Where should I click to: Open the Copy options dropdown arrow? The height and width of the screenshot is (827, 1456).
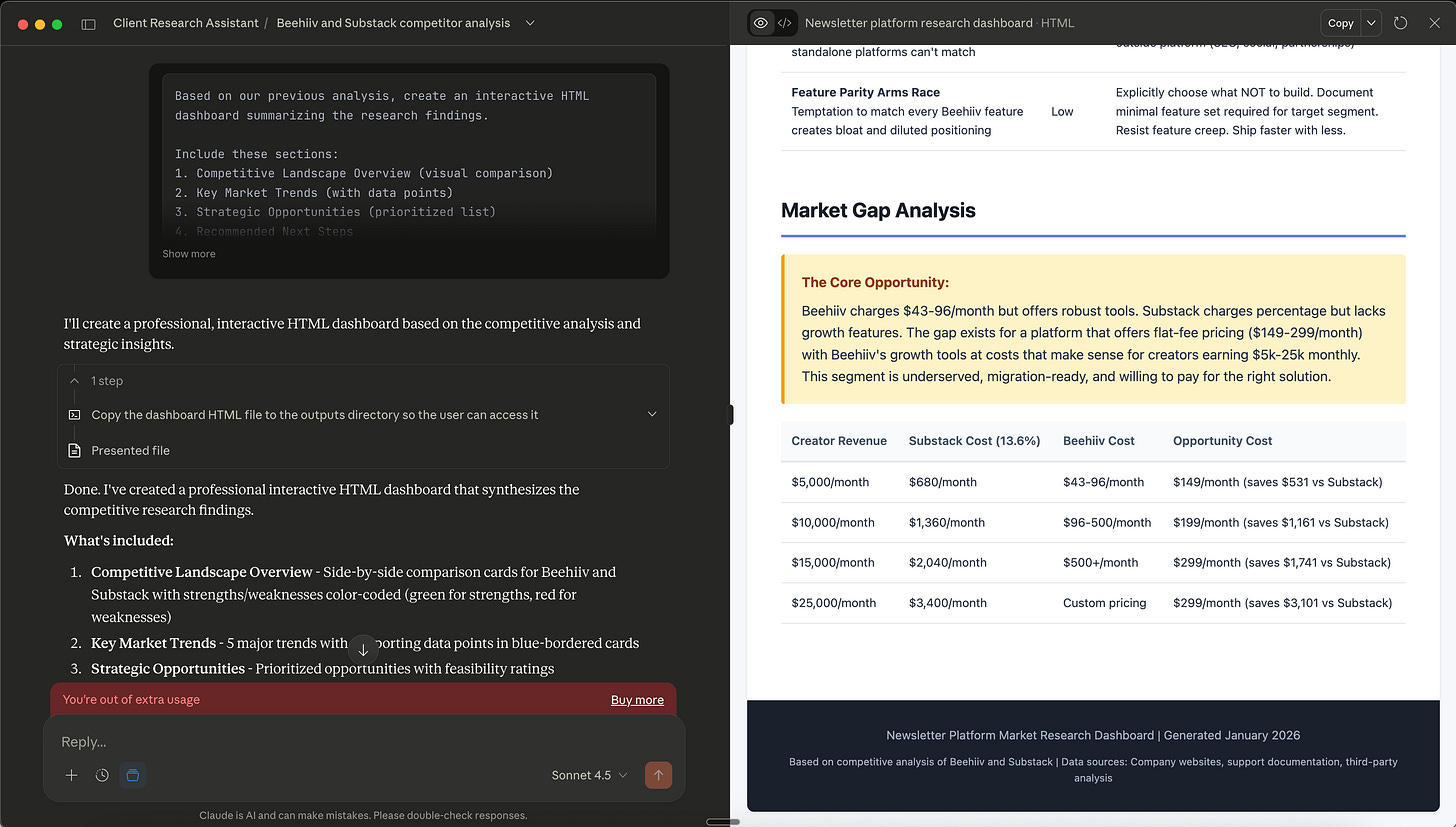point(1371,23)
